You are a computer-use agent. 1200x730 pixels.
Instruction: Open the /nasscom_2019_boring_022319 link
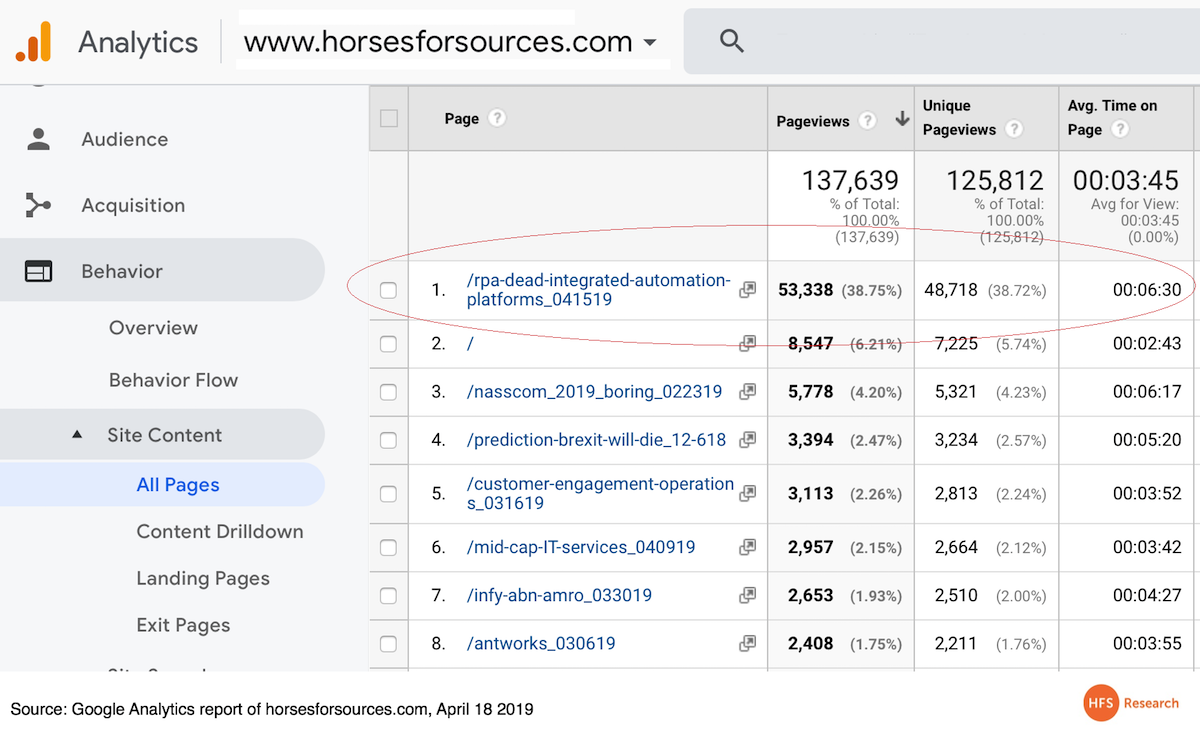coord(594,392)
